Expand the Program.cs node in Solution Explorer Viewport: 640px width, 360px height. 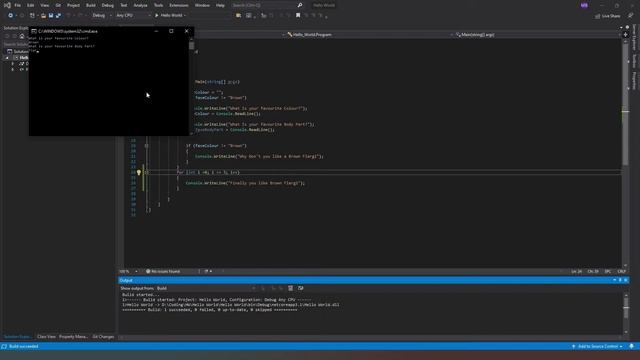pos(12,69)
